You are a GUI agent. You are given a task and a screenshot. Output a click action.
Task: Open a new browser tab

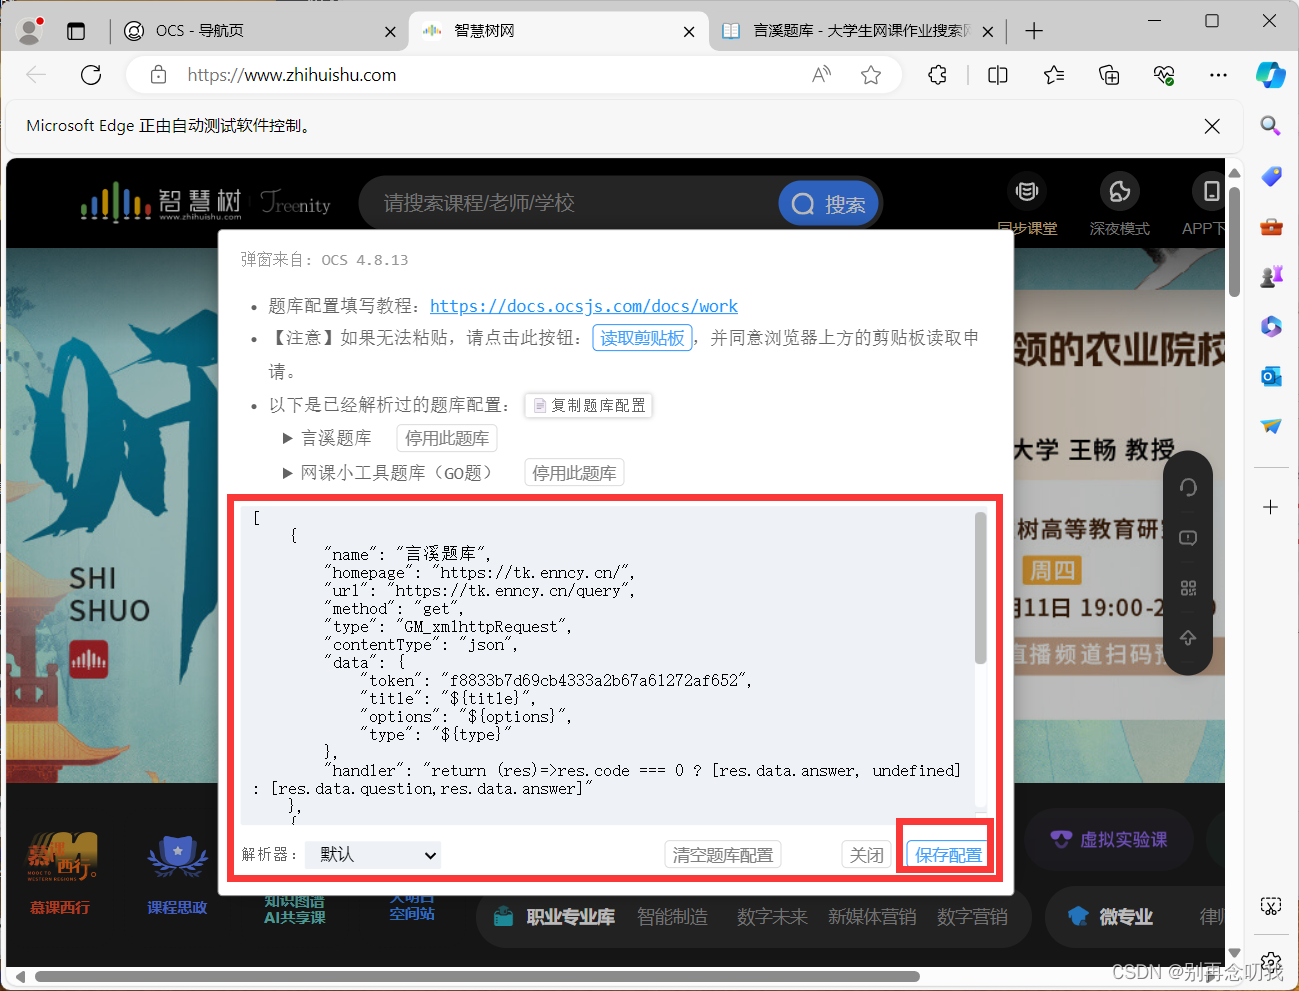click(1034, 31)
